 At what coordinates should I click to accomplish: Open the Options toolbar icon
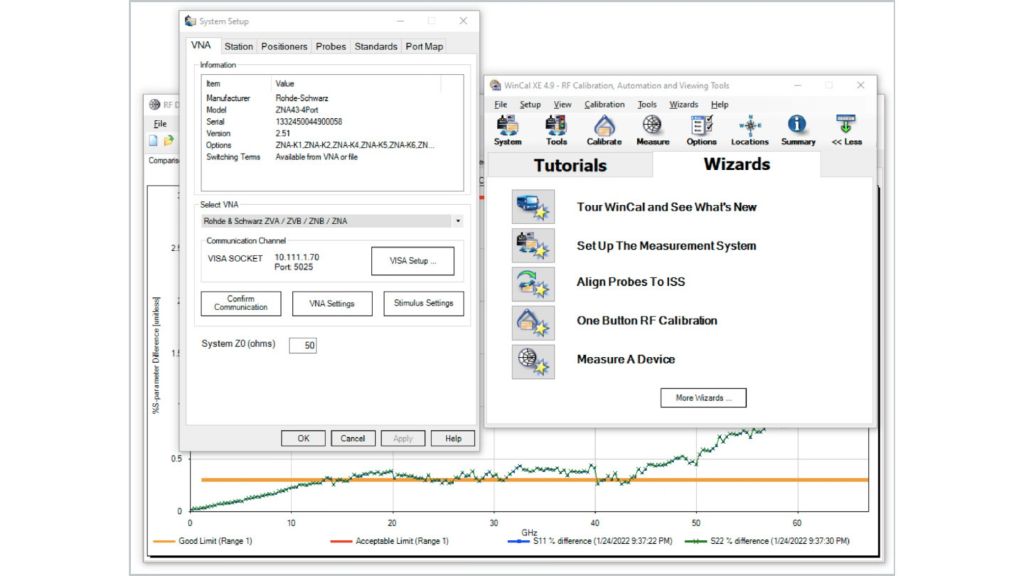coord(701,128)
